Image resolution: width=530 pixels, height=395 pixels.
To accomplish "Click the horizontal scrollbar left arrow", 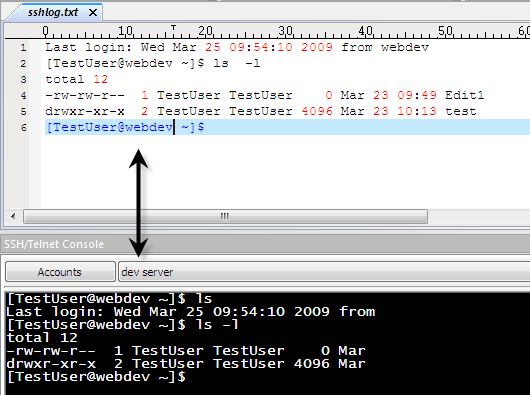I will [x=13, y=216].
